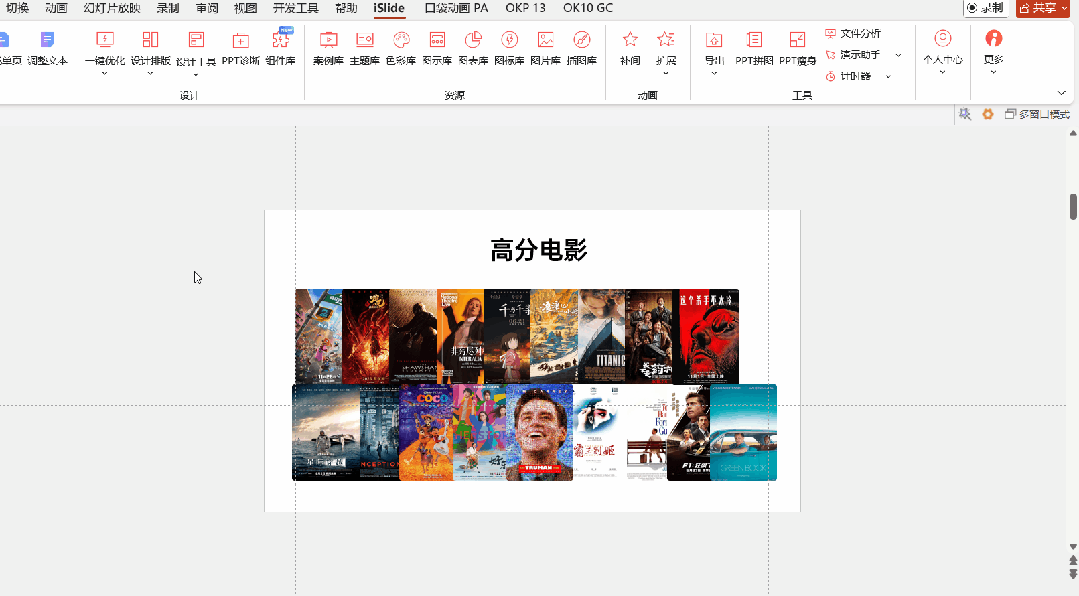Open the 主题库 library
Screen dimensions: 1079x596
point(365,48)
